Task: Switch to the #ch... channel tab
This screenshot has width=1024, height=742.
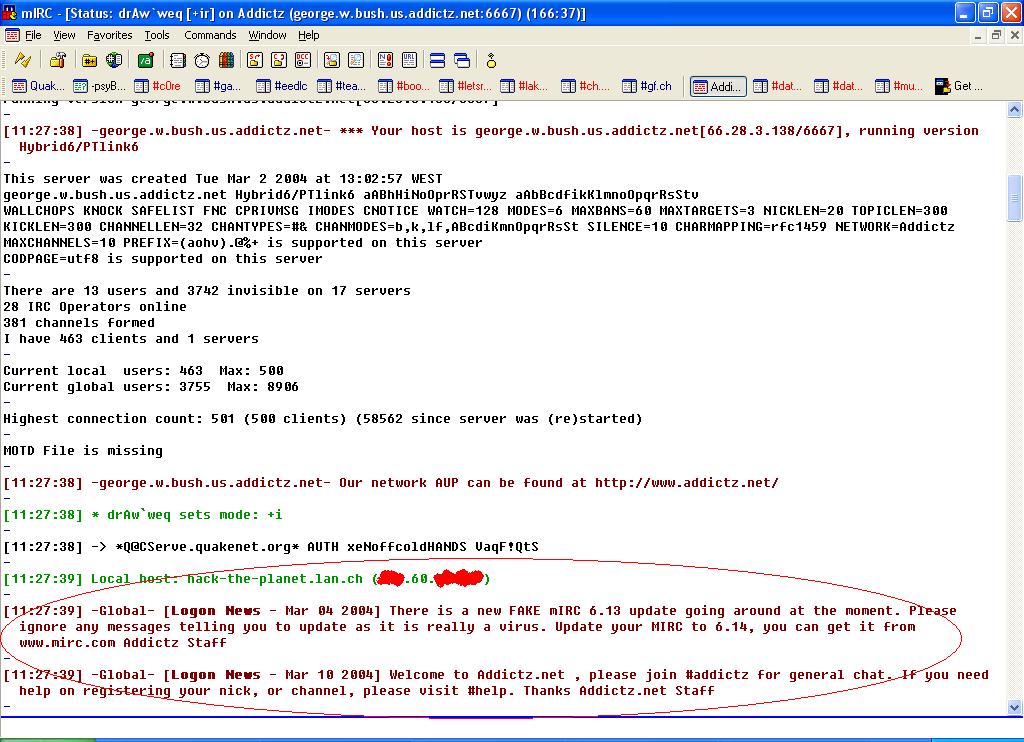Action: 585,86
